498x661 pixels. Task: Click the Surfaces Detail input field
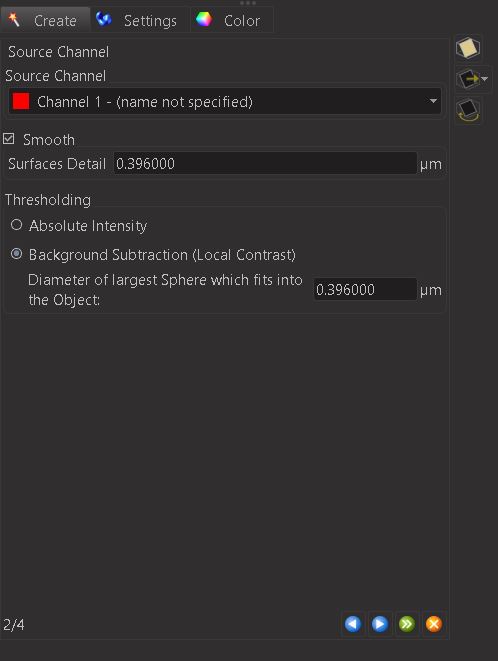click(265, 164)
